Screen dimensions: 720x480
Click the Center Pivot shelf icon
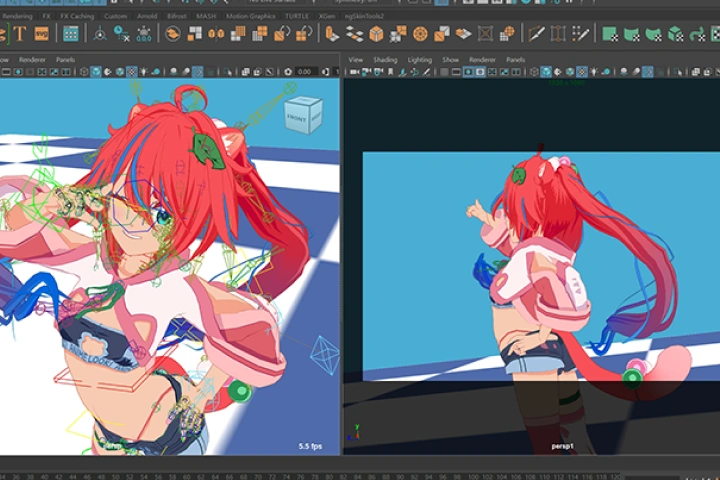coord(100,34)
